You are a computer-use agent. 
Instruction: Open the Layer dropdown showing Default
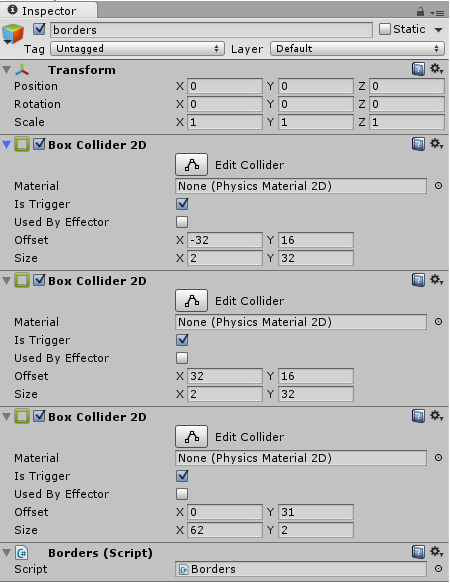(x=357, y=49)
